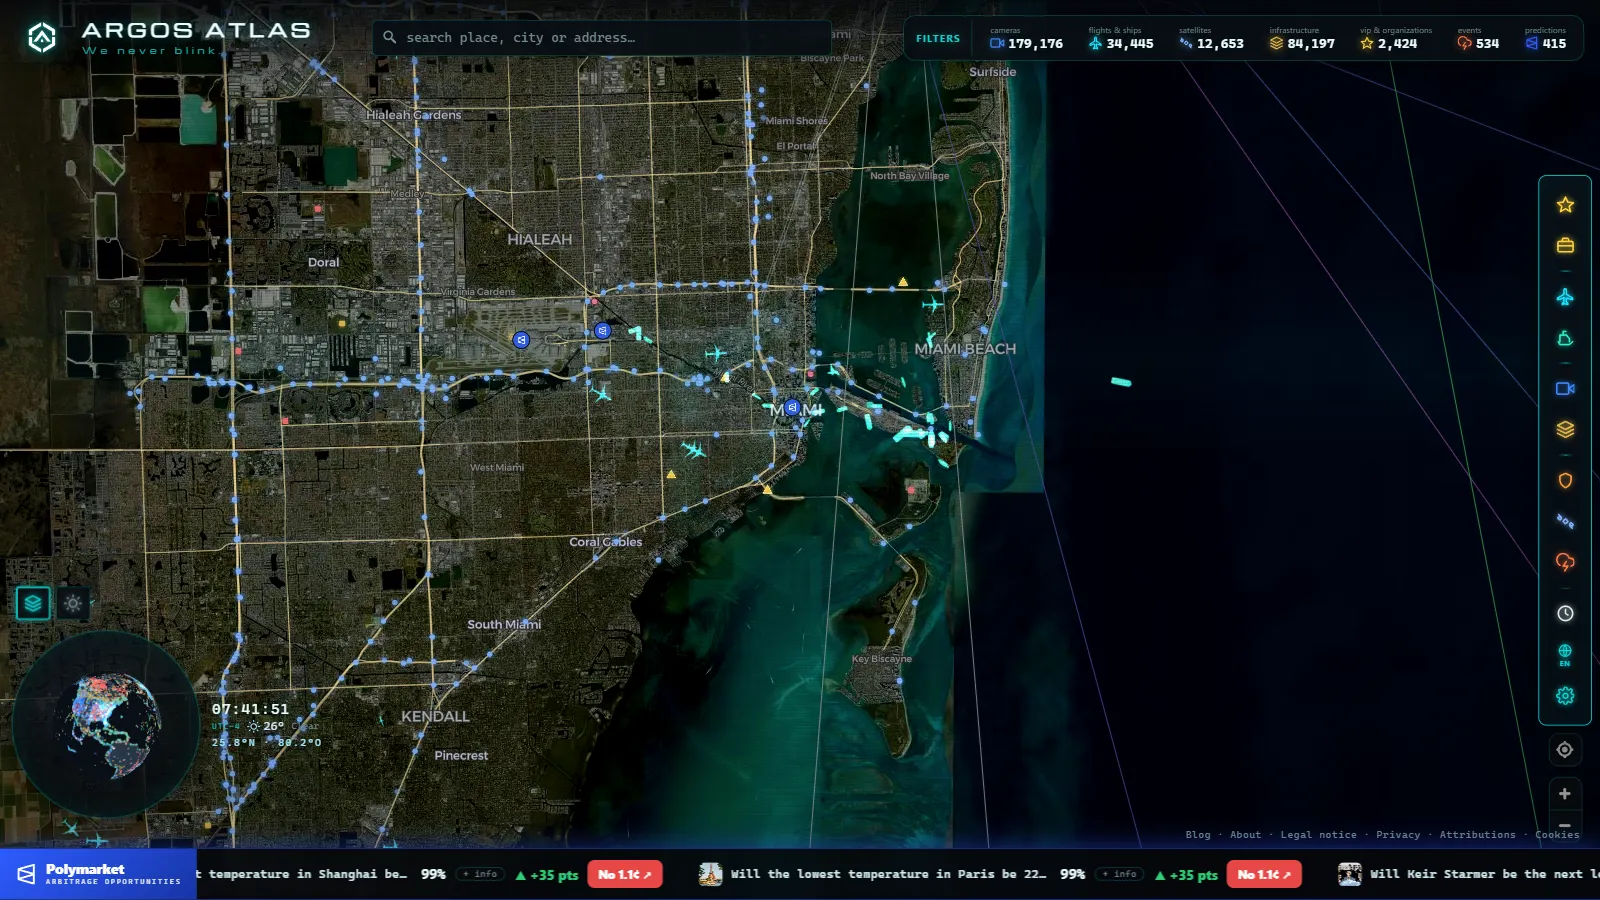Select the camera layer icon in the sidebar
The image size is (1600, 900).
[1565, 389]
